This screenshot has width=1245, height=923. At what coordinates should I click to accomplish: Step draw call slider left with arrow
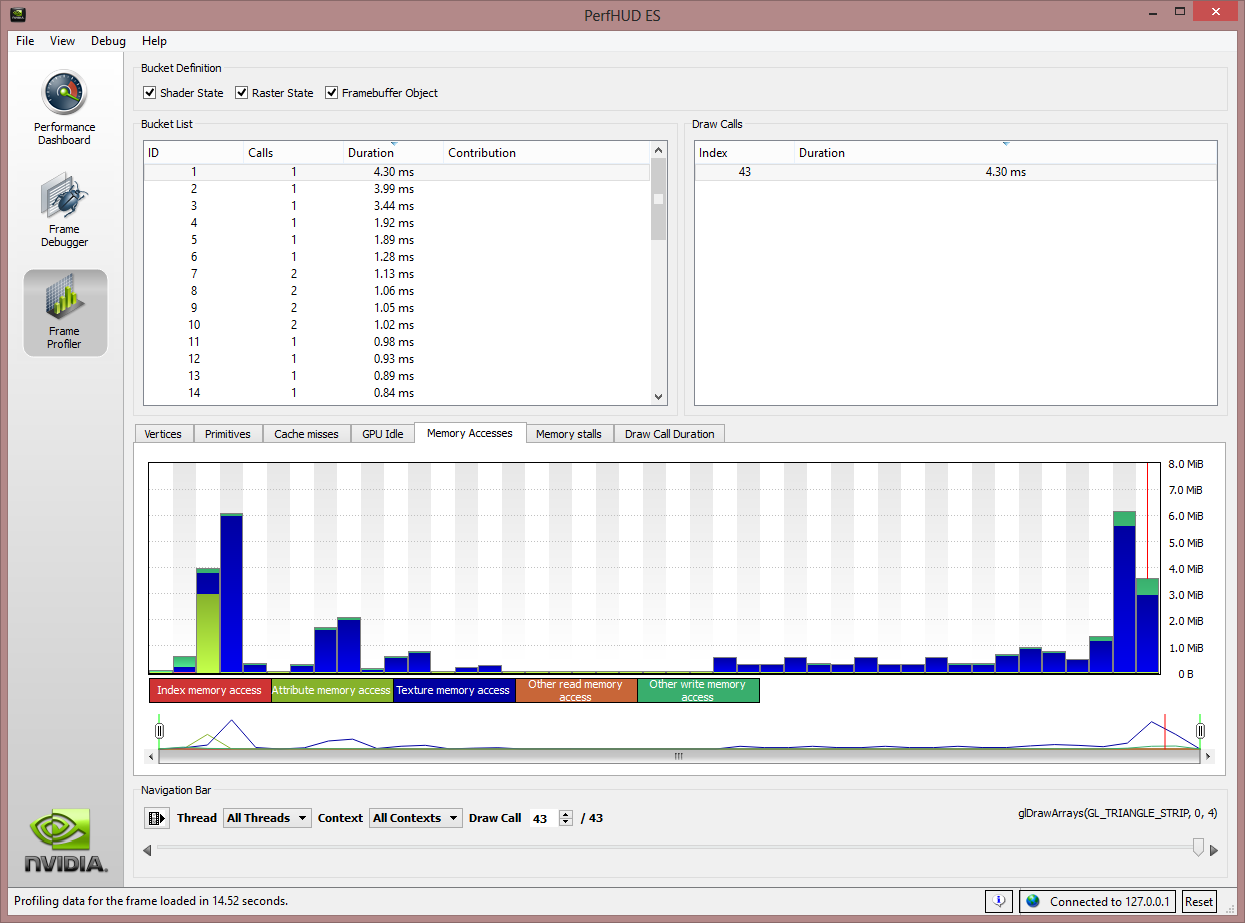[x=148, y=850]
